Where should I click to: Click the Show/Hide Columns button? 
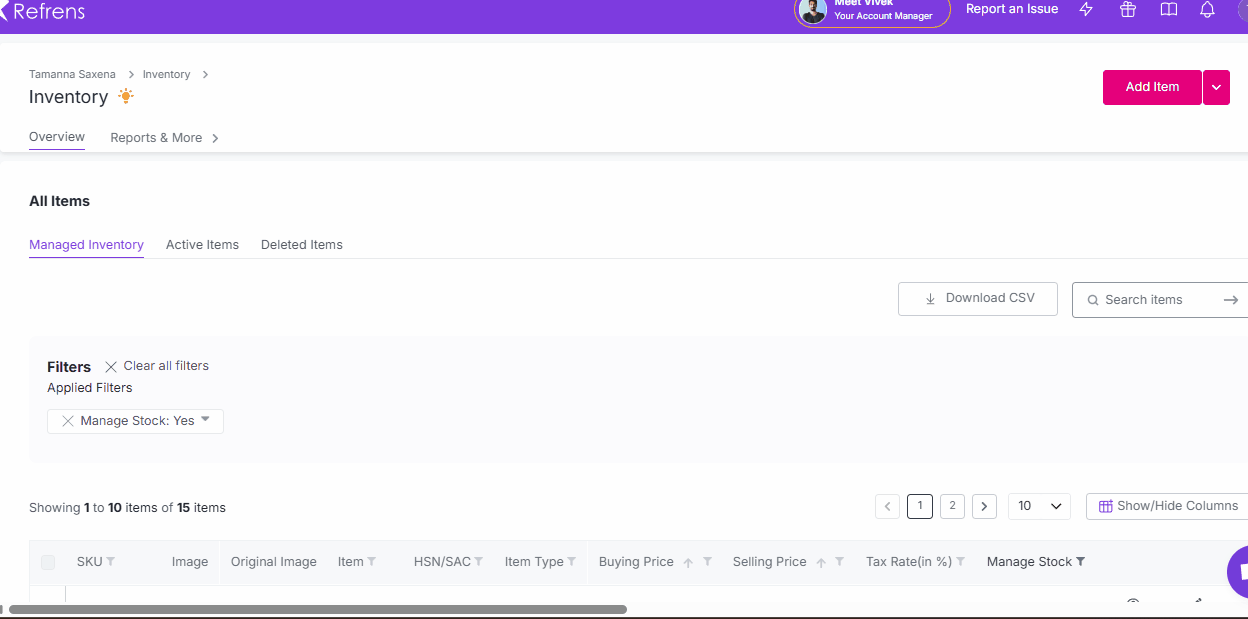(x=1167, y=506)
